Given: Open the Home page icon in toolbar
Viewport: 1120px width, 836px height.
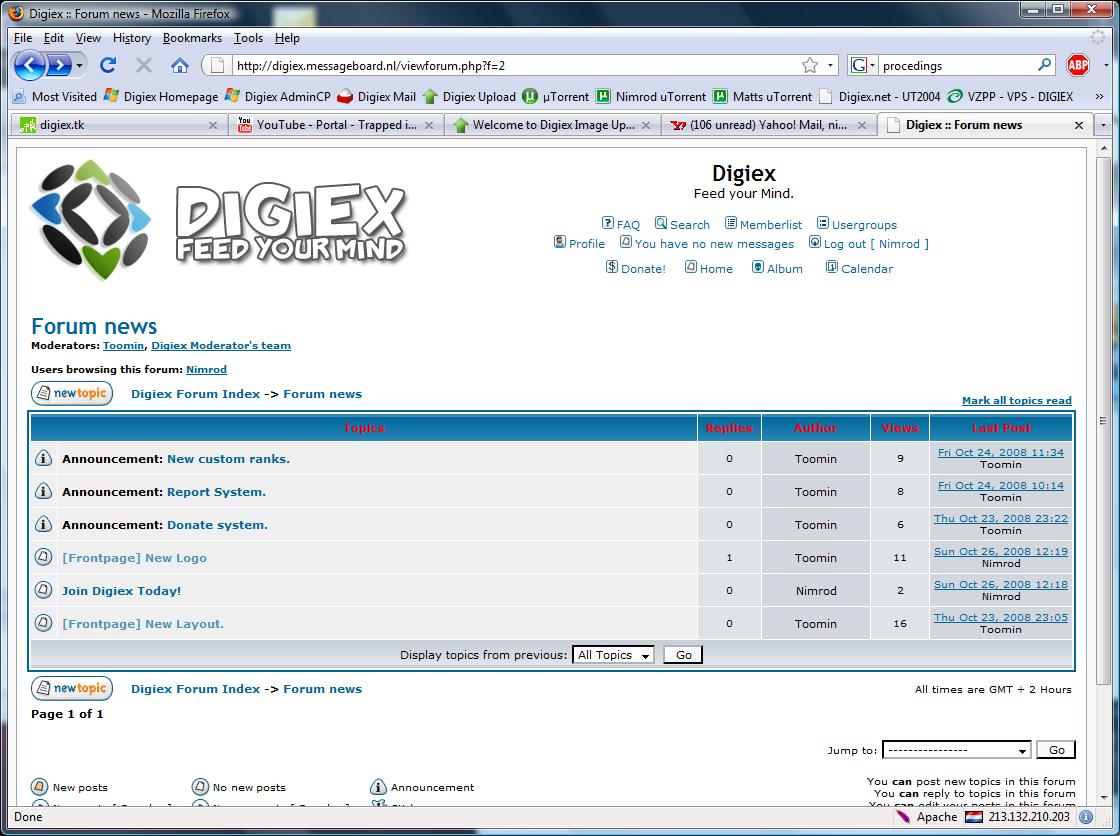Looking at the screenshot, I should pyautogui.click(x=179, y=66).
